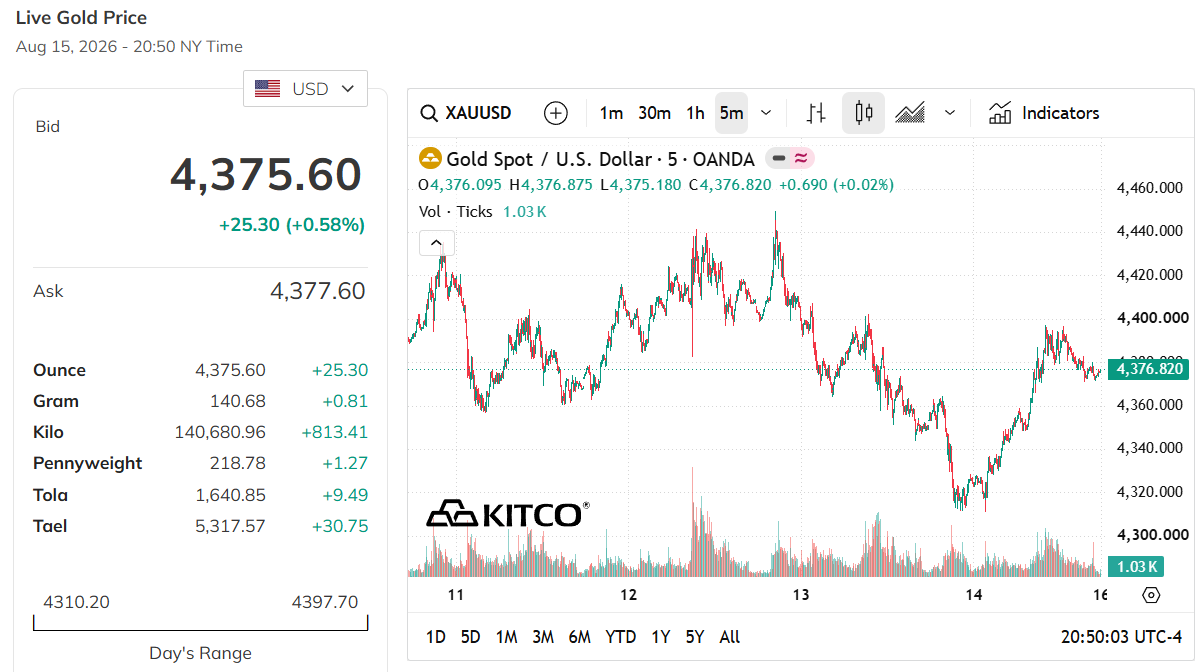
Task: Click the day's high 4397.70
Action: (x=325, y=602)
